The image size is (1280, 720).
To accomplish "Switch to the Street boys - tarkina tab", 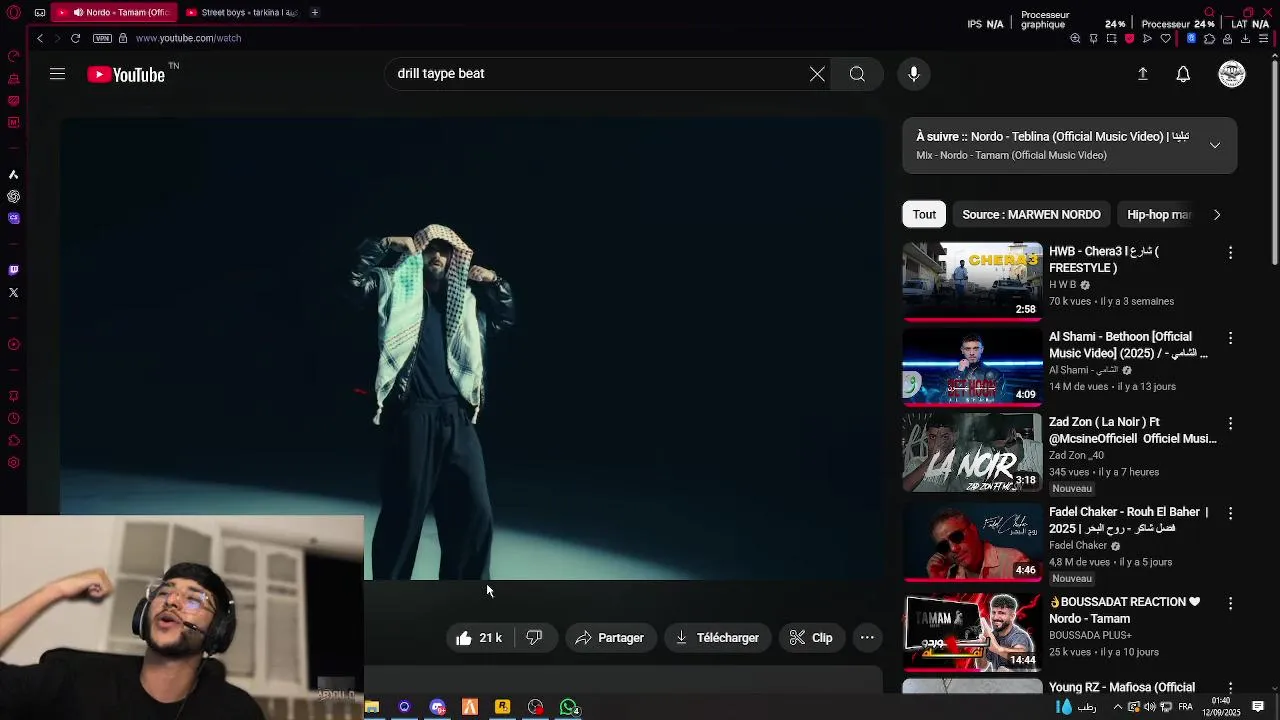I will point(241,13).
